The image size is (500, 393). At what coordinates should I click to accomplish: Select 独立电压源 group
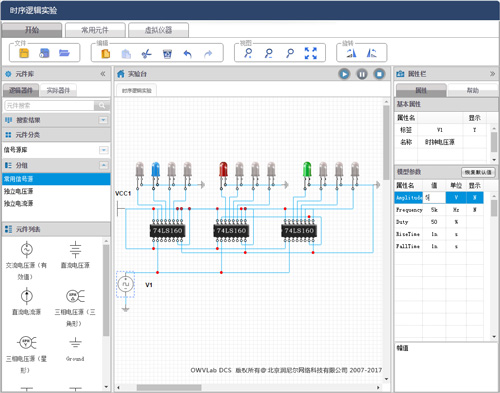[x=56, y=191]
